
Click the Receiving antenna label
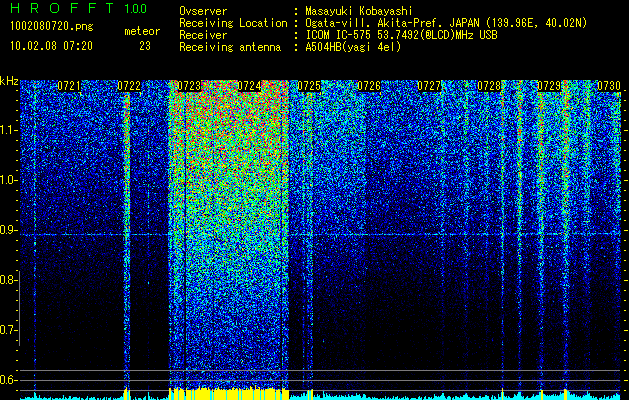pos(230,47)
